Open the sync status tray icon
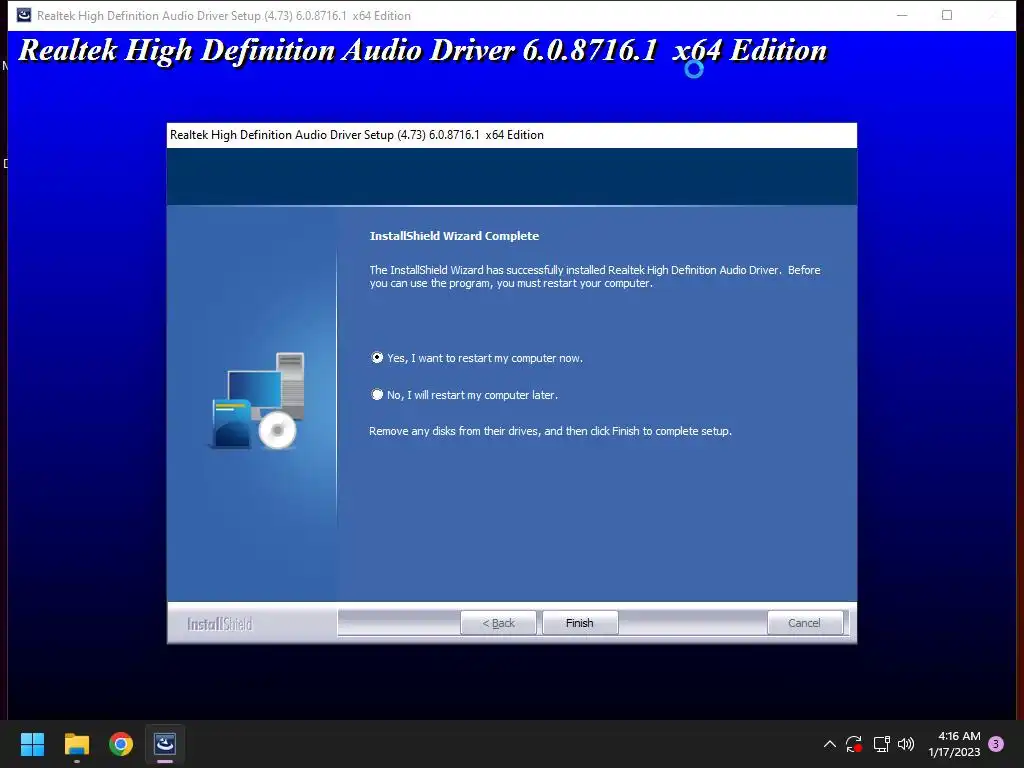 pyautogui.click(x=854, y=744)
